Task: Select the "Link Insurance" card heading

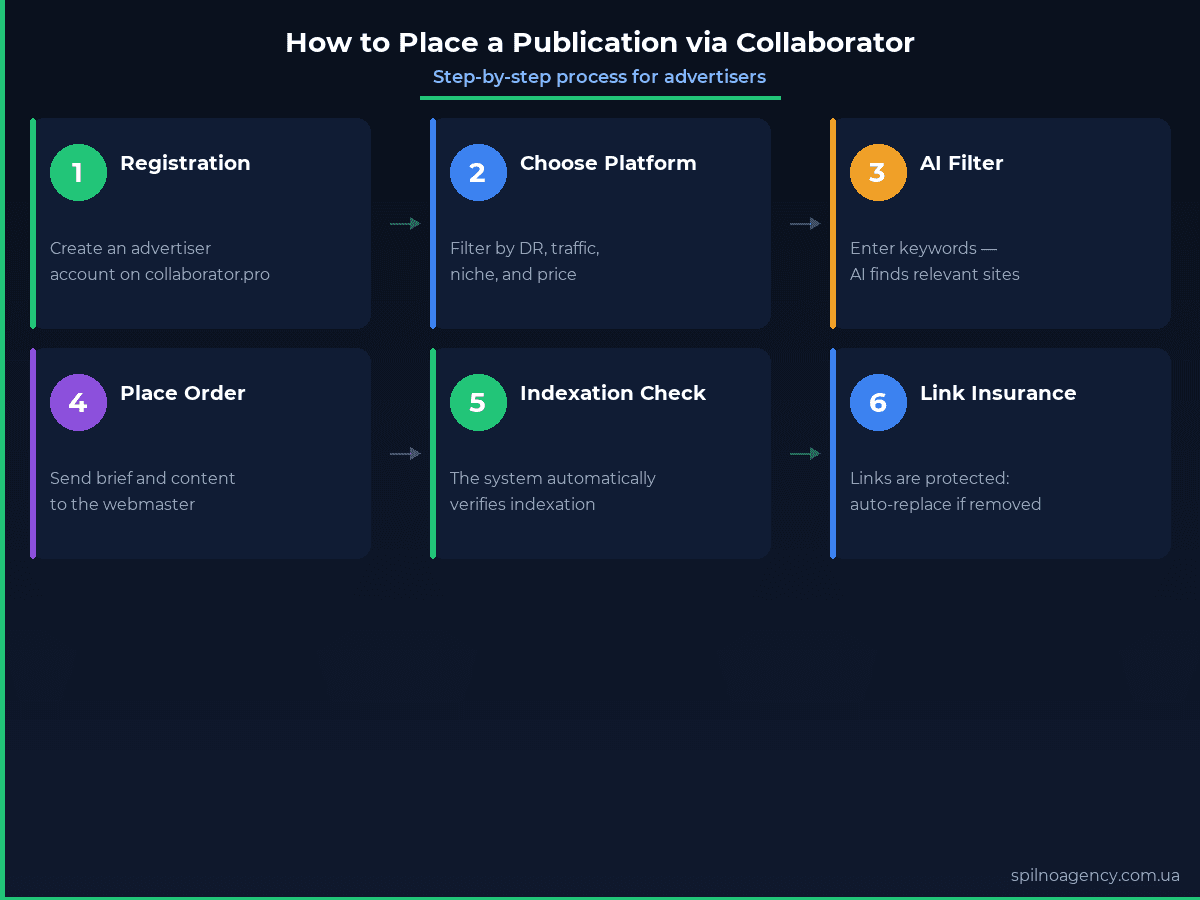Action: (998, 393)
